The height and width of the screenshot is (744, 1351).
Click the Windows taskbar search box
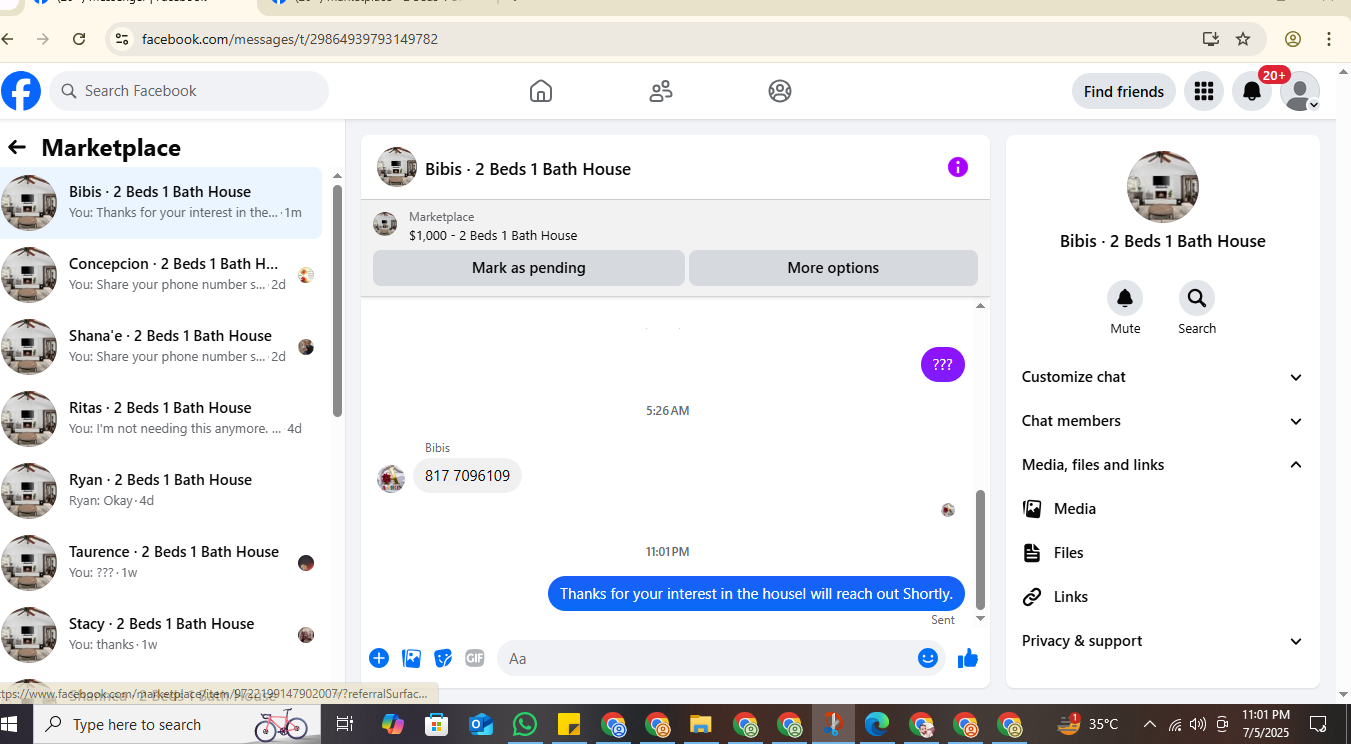[x=176, y=724]
